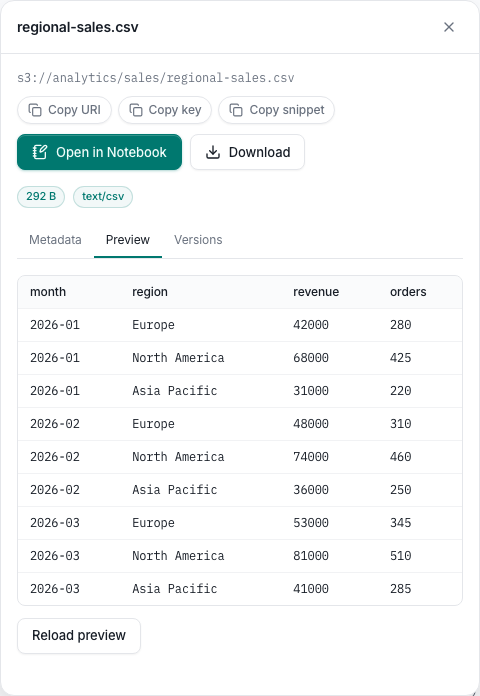Click North America in the 74000 row
This screenshot has width=480, height=696.
point(178,457)
